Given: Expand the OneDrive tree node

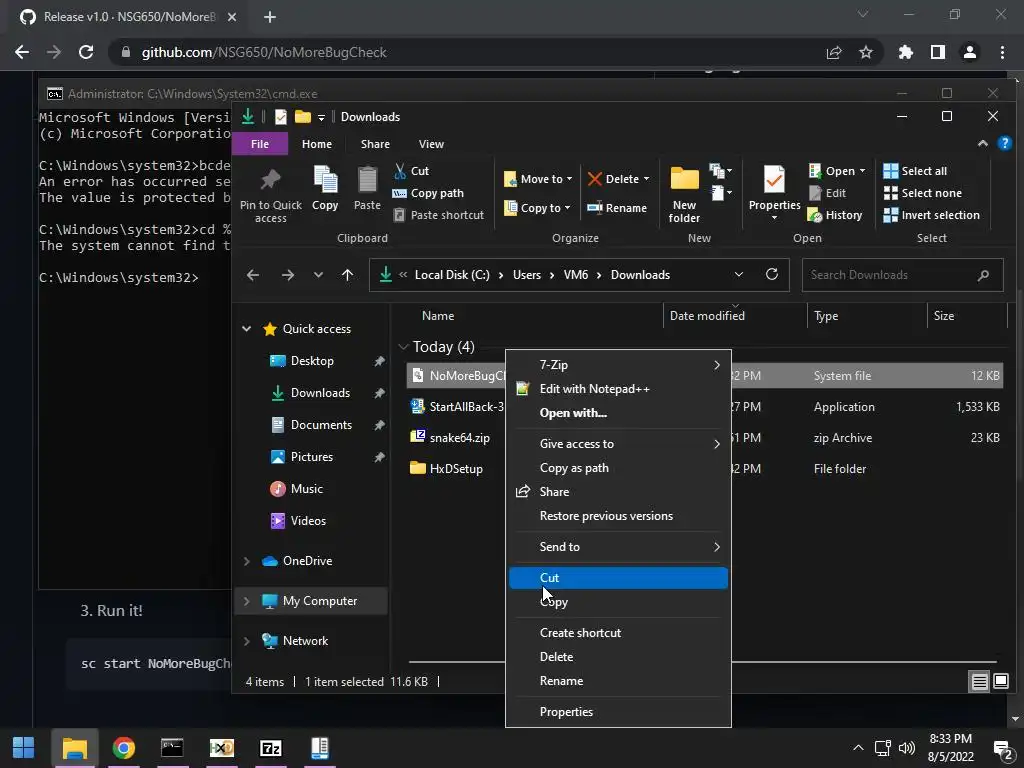Looking at the screenshot, I should 247,561.
